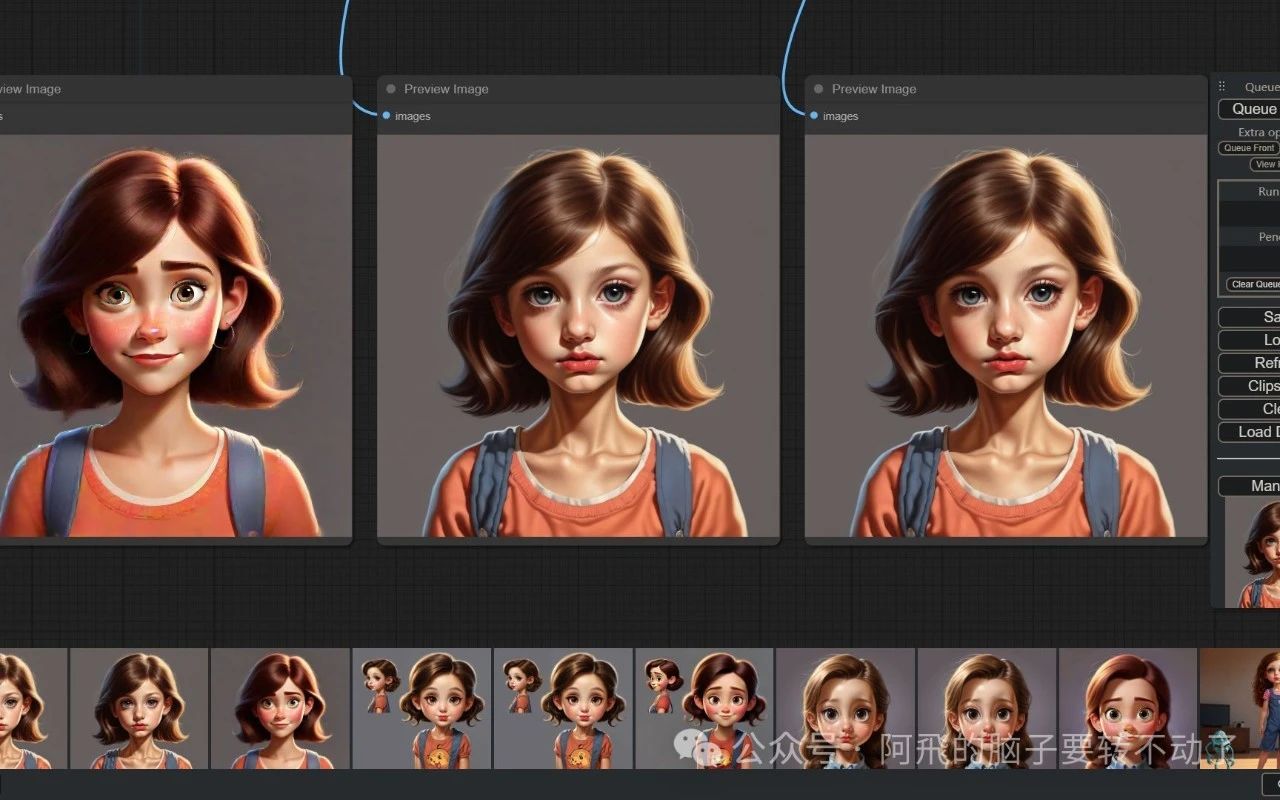Click the middle node's brown-haired girl preview image
This screenshot has width=1280, height=800.
click(x=578, y=336)
